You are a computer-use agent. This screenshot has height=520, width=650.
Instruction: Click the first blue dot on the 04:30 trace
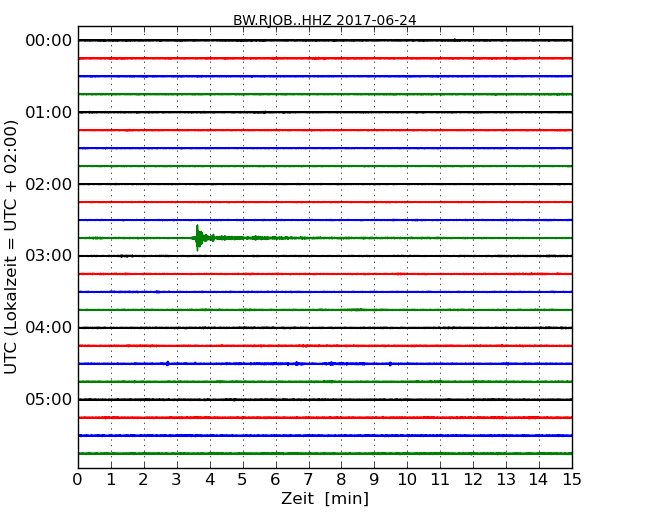point(167,364)
